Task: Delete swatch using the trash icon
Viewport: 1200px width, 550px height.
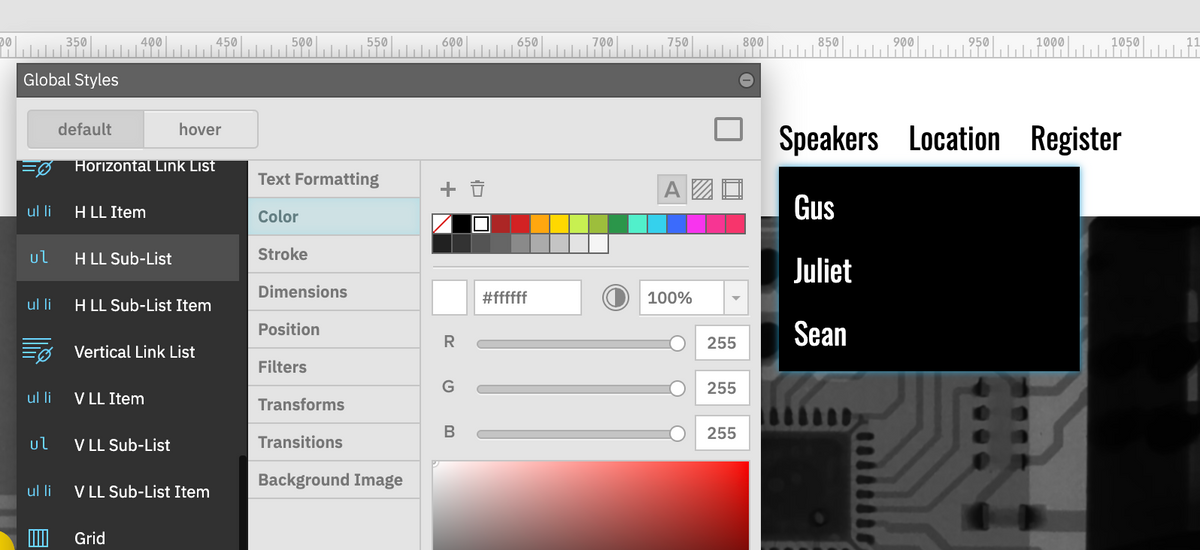Action: pyautogui.click(x=478, y=189)
